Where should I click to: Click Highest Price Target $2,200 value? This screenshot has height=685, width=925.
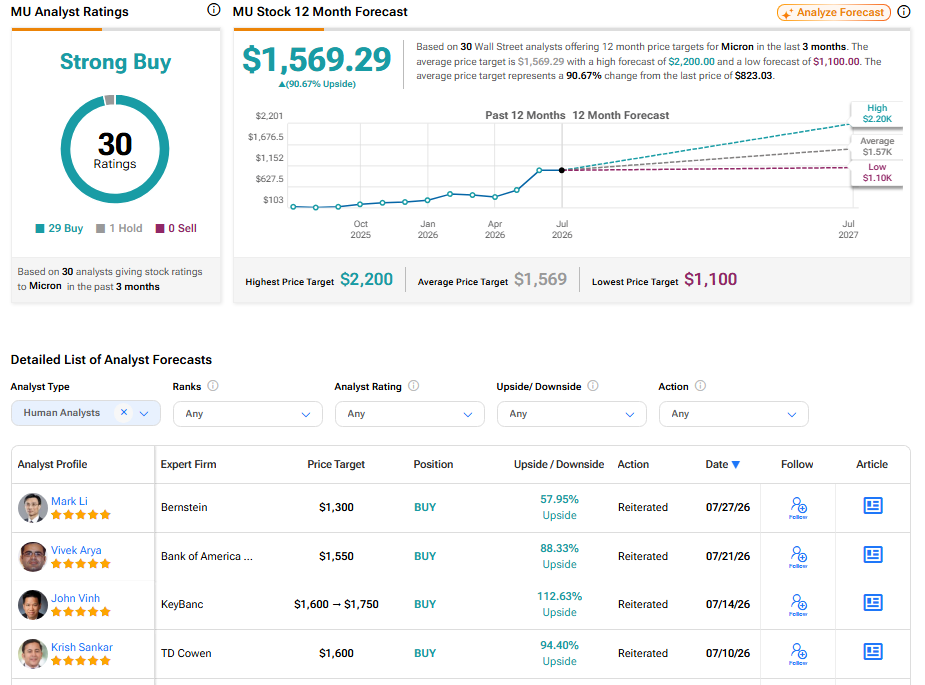[366, 279]
